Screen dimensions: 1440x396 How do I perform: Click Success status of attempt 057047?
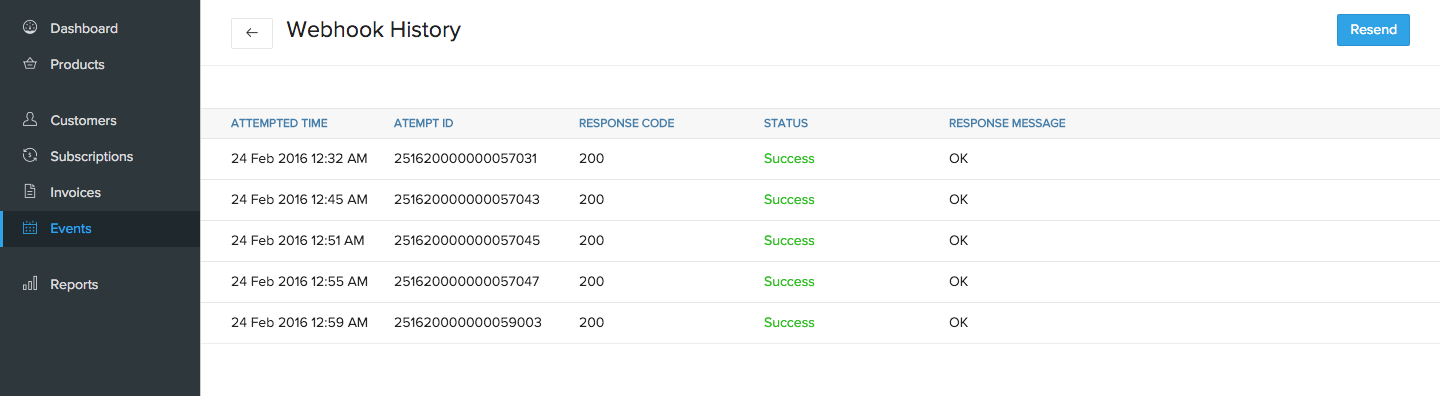789,282
